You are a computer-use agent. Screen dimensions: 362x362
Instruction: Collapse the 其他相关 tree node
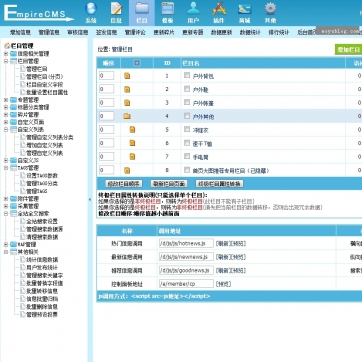6,252
